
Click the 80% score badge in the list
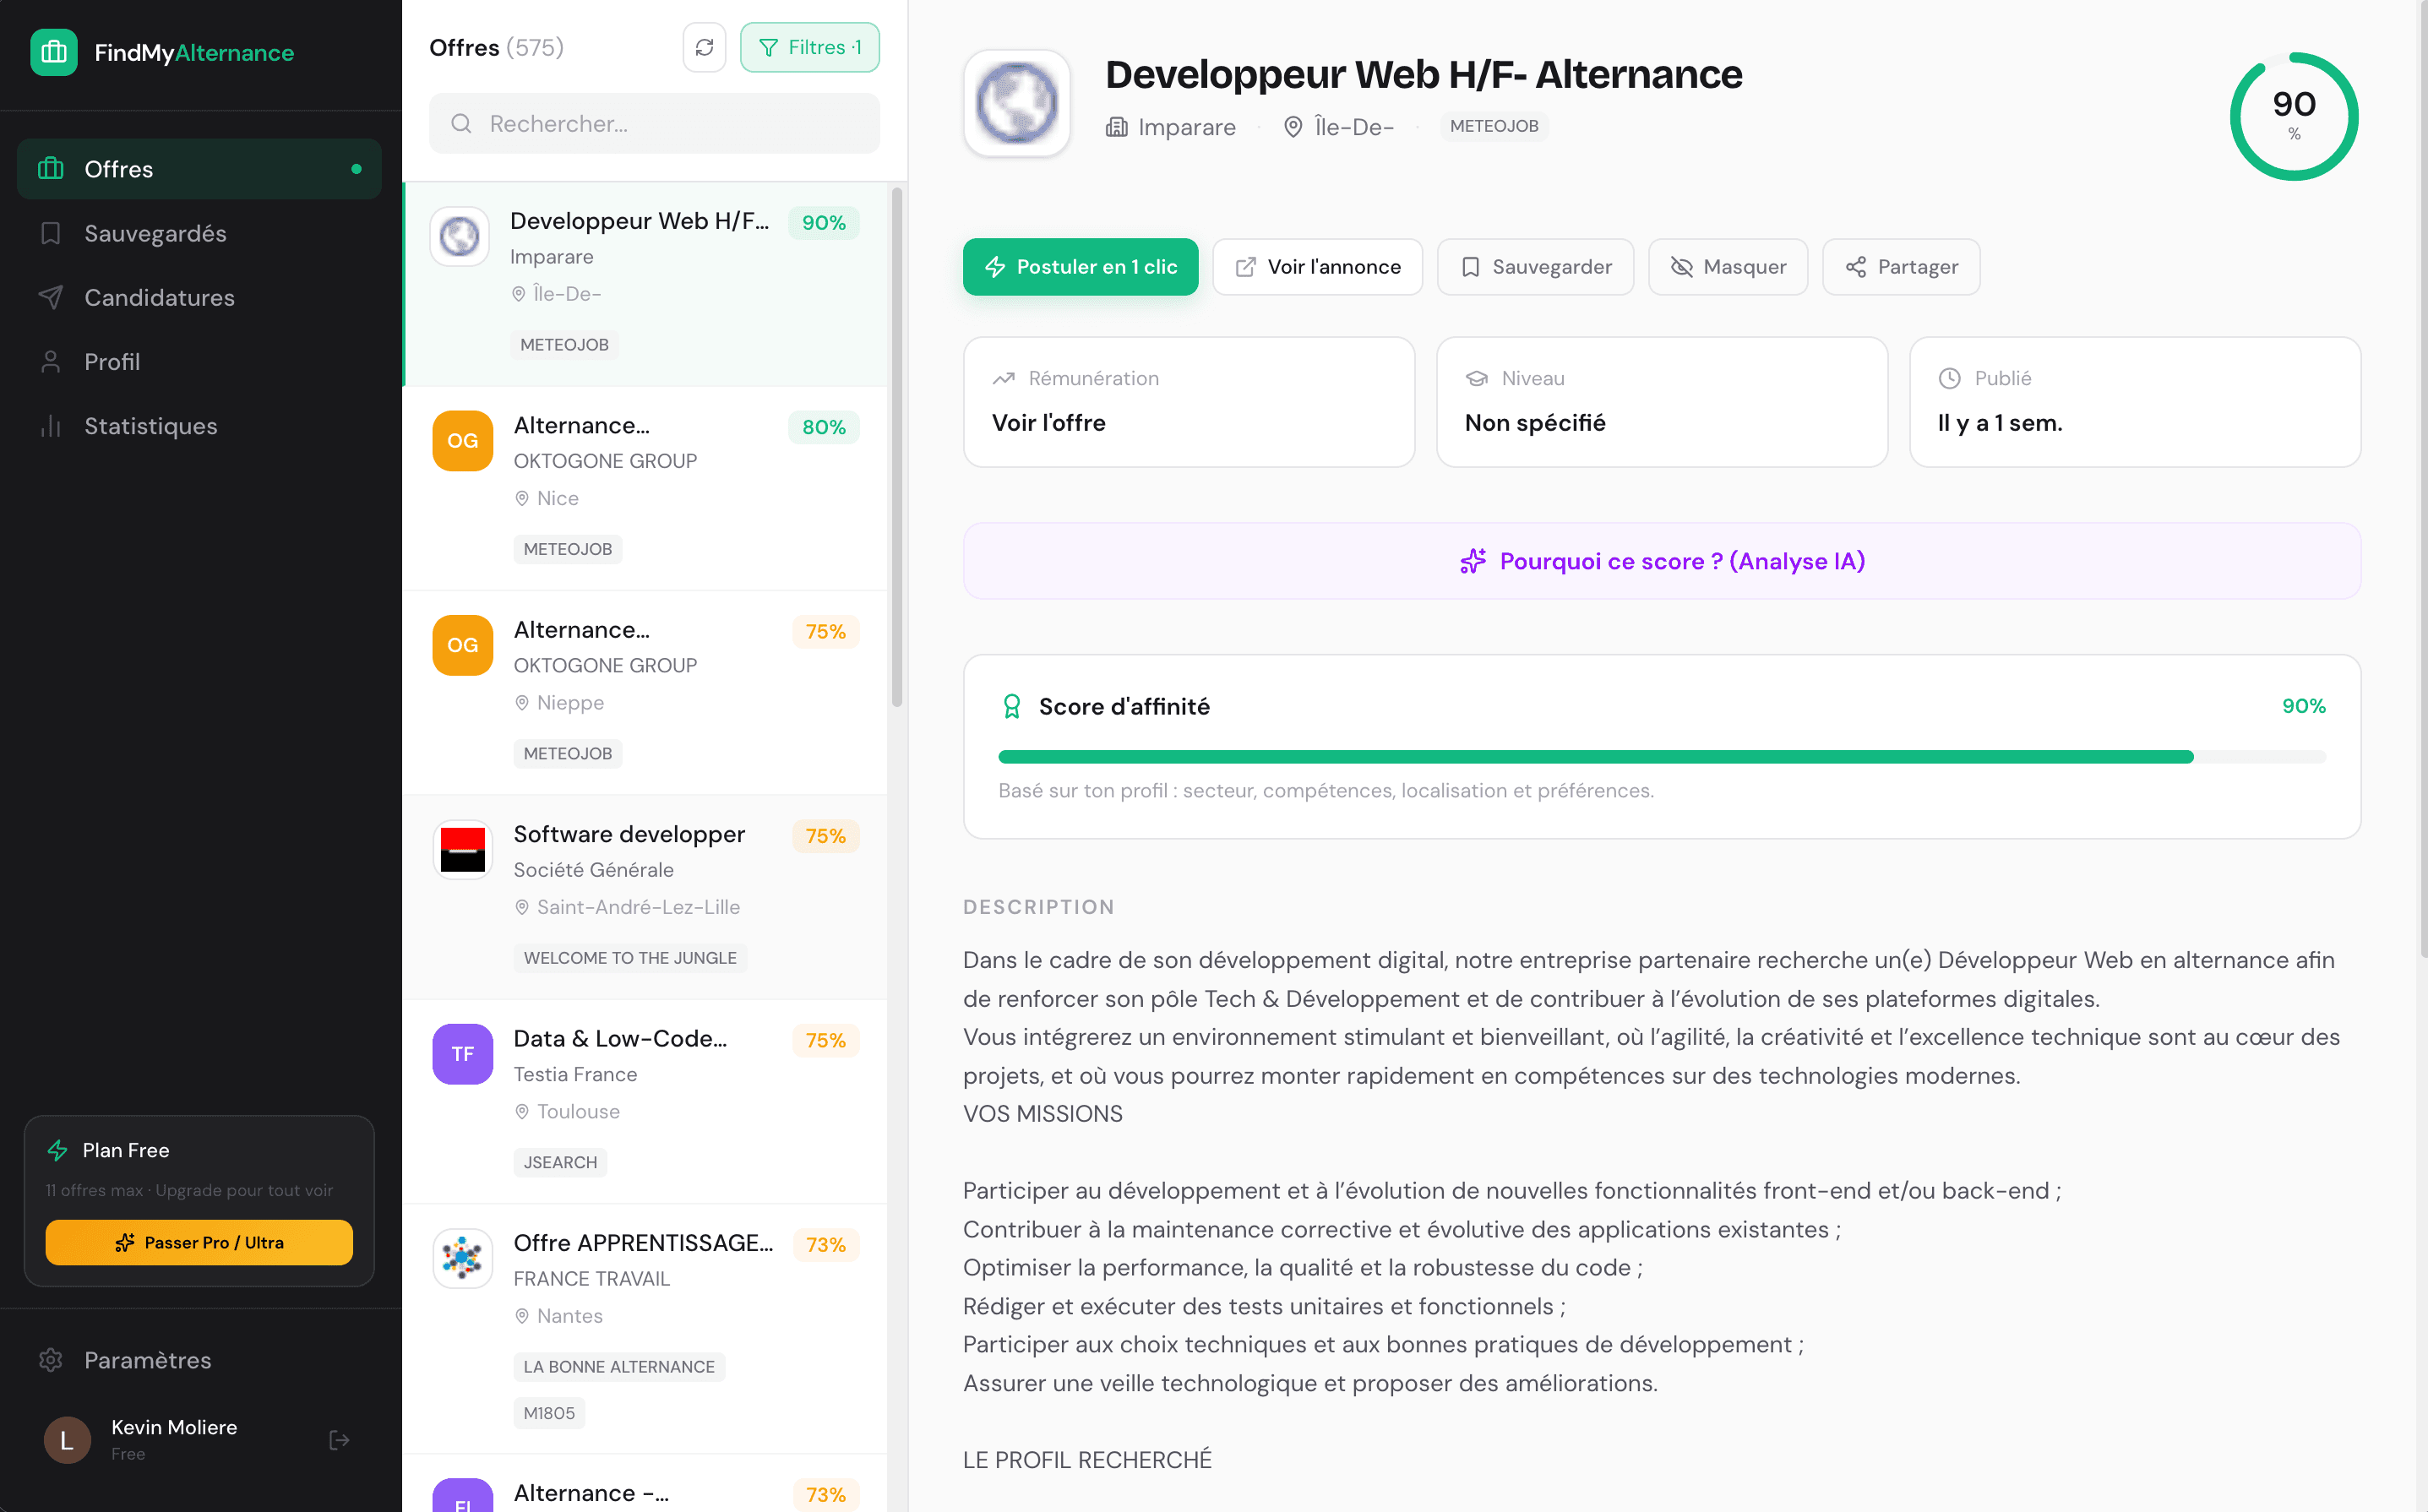tap(824, 427)
